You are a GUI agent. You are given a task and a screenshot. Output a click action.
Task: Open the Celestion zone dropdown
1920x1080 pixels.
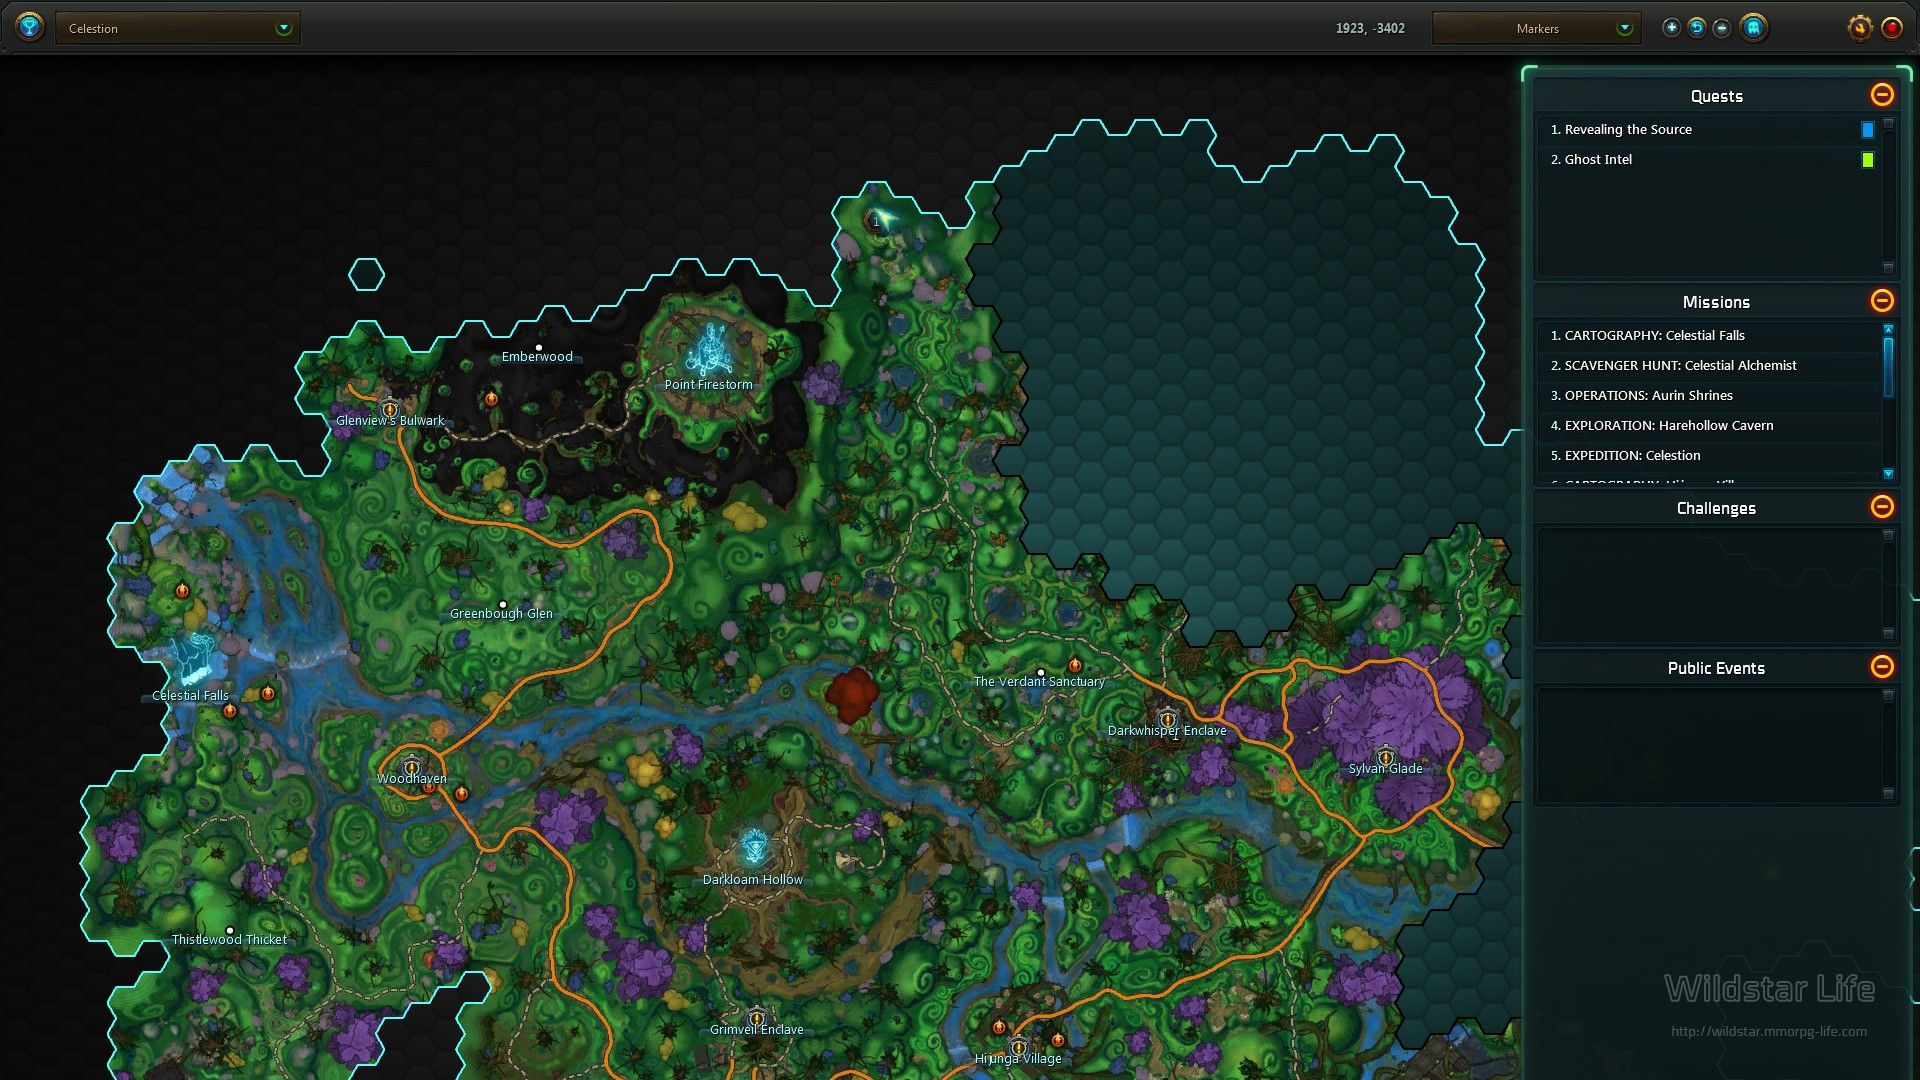click(178, 28)
